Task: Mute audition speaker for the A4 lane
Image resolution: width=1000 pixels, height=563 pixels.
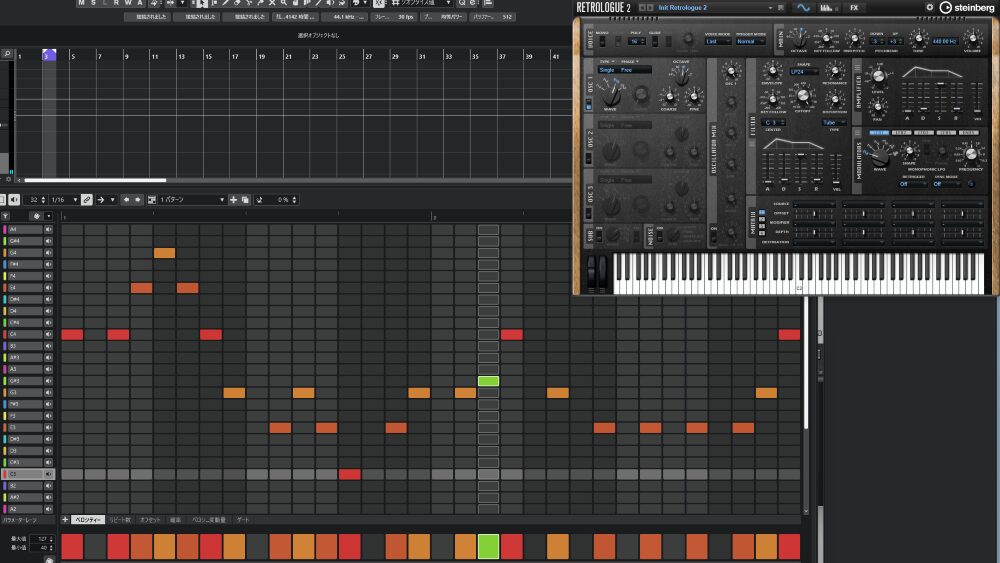Action: coord(48,230)
